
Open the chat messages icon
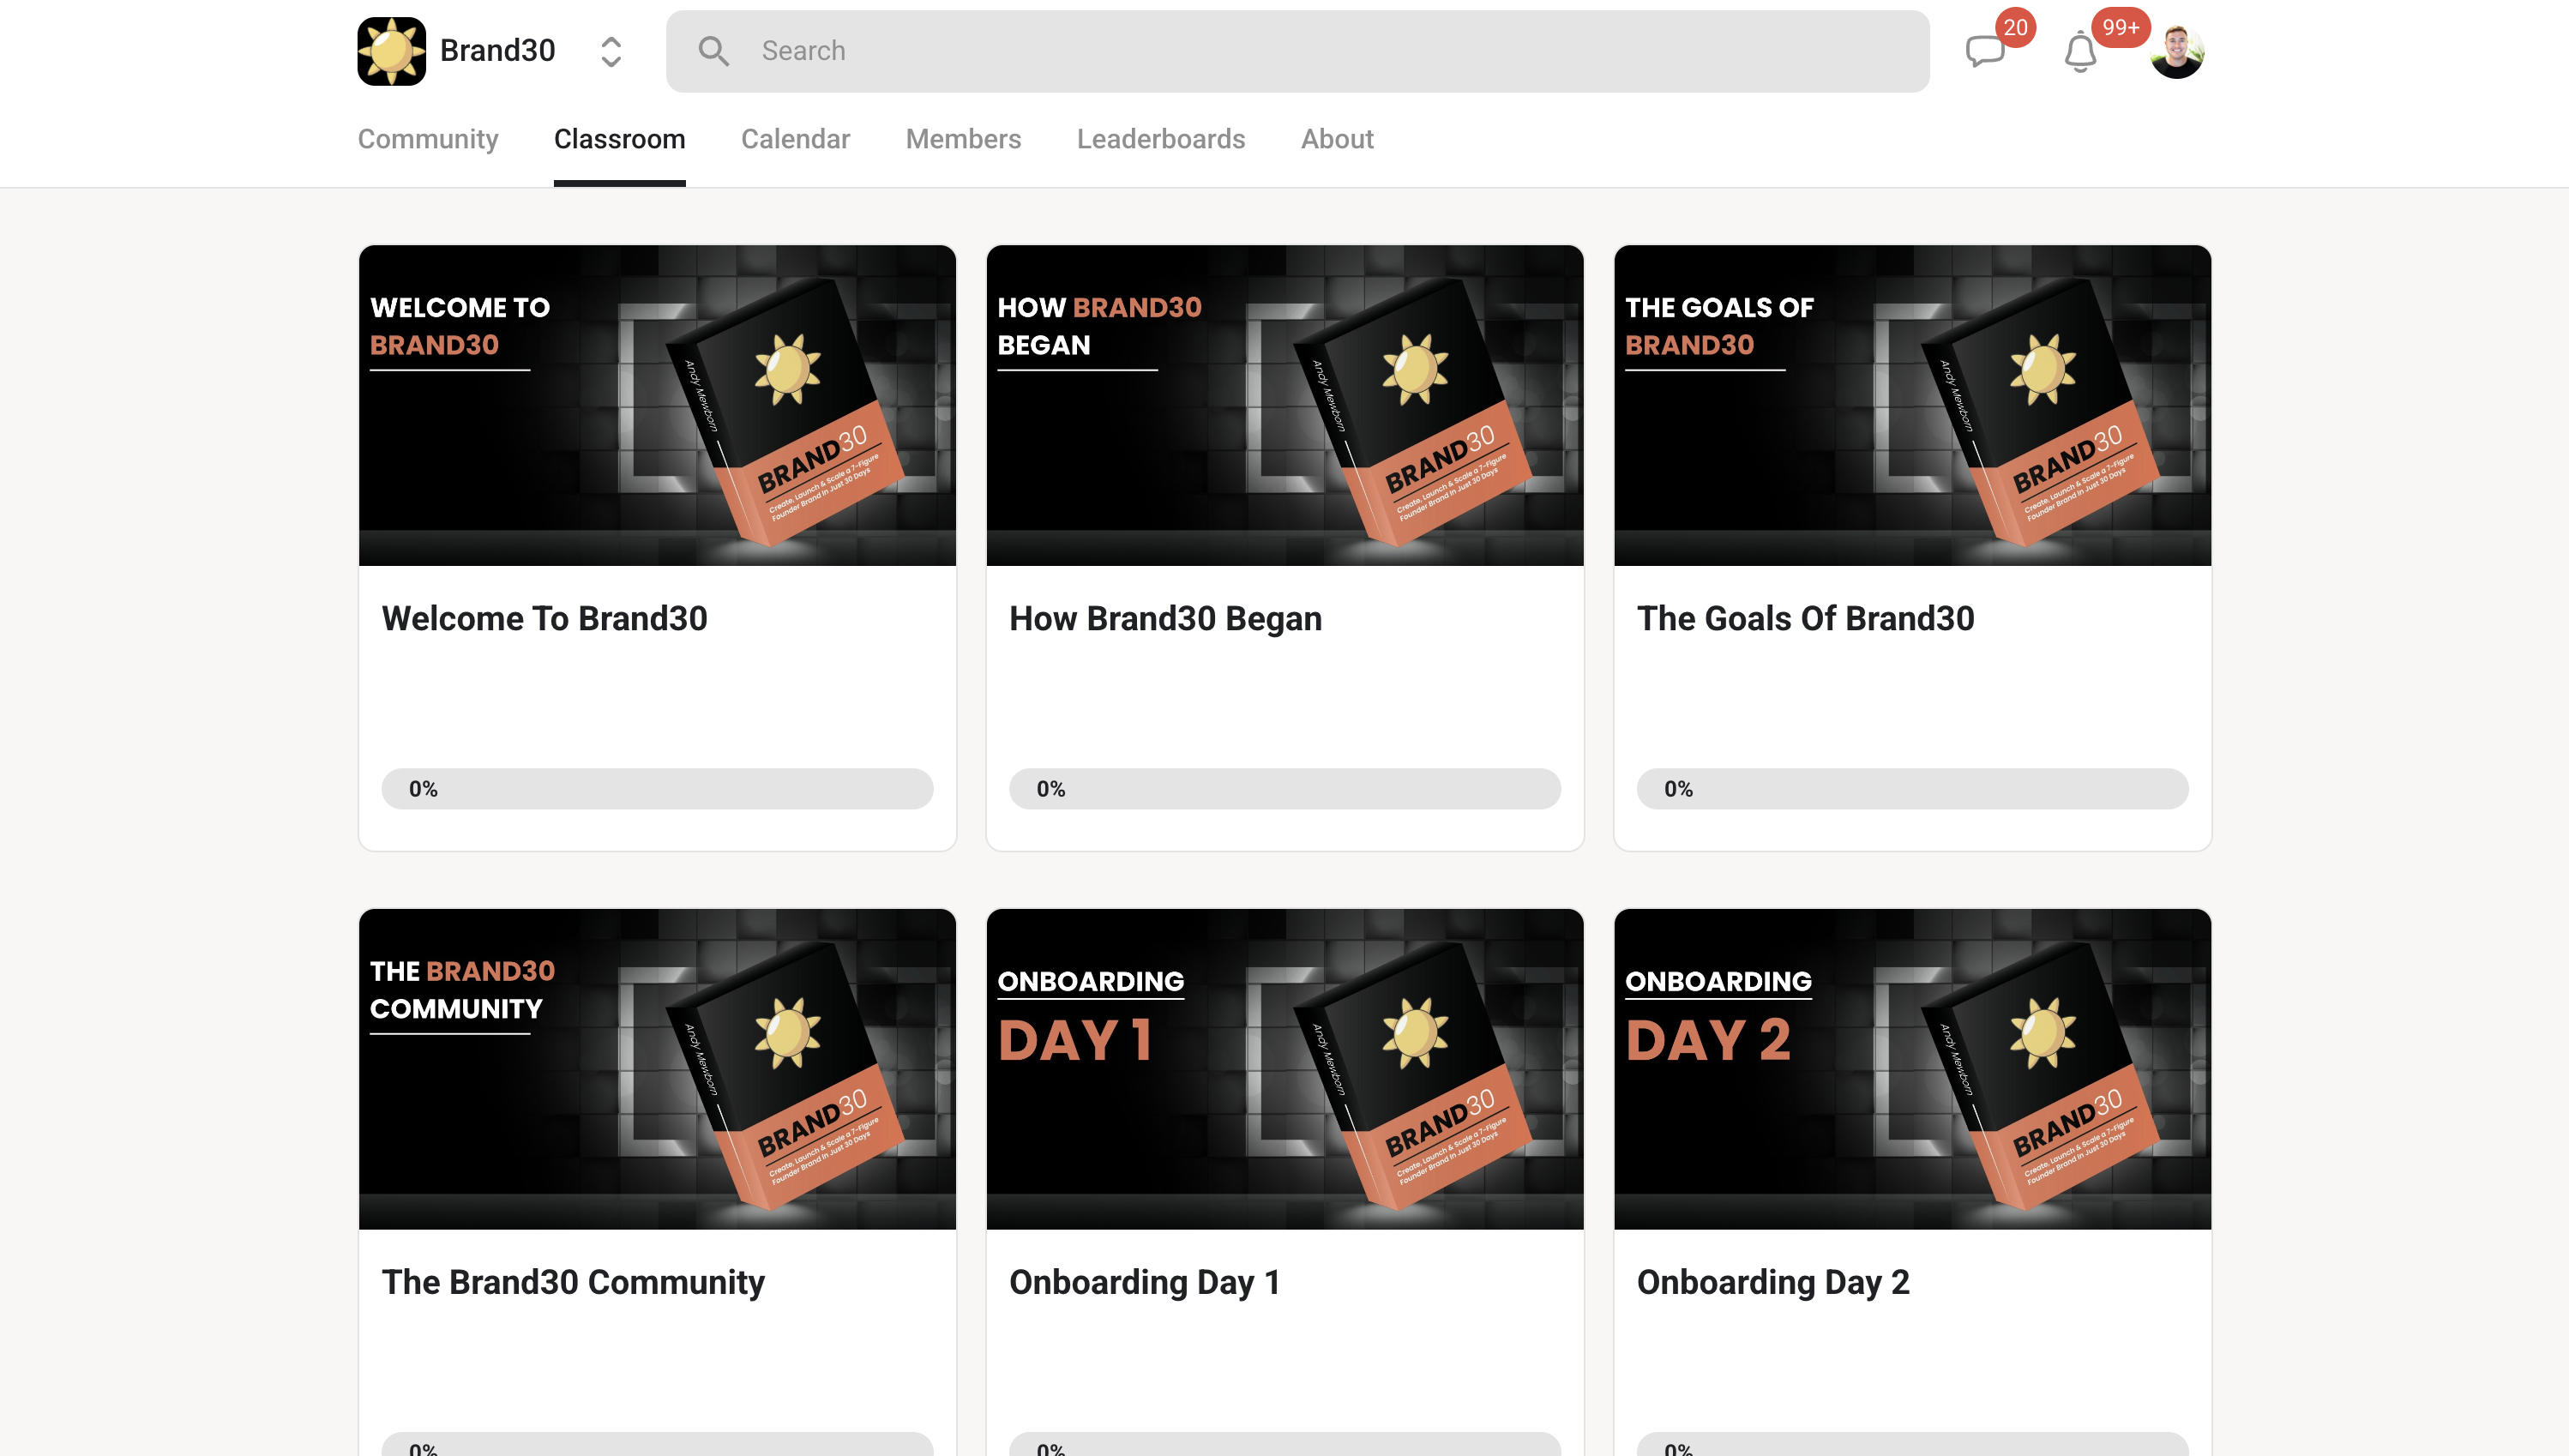point(1984,51)
